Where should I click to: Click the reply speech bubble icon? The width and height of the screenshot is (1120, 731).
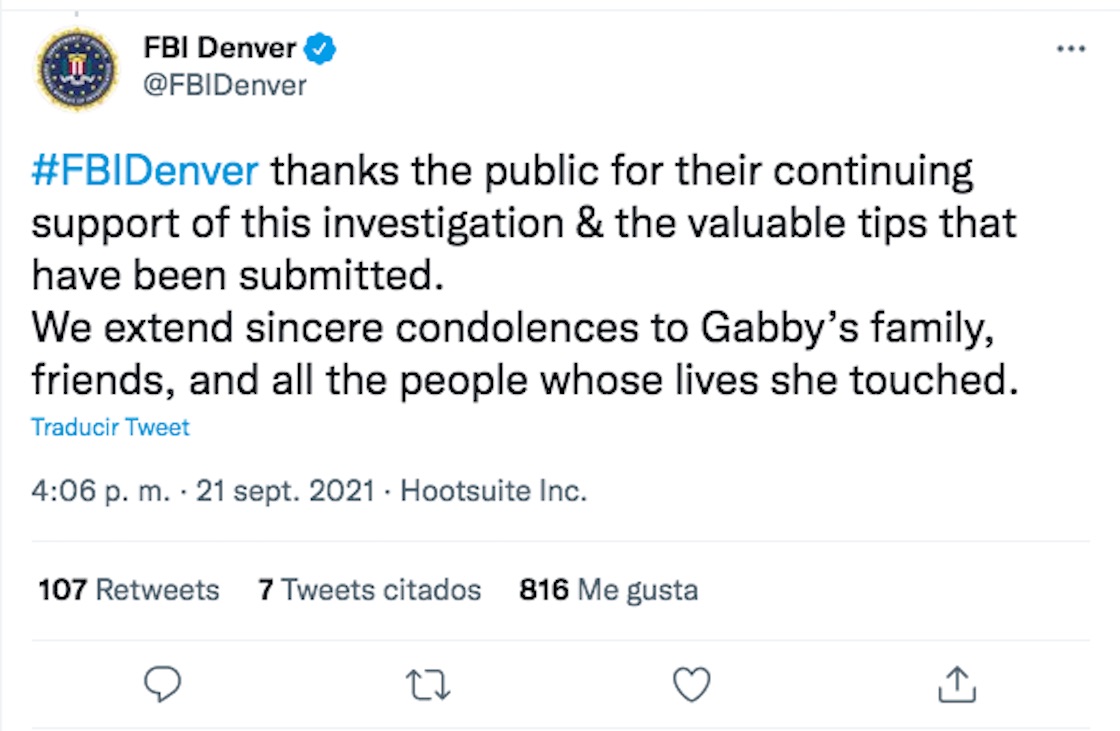point(161,685)
